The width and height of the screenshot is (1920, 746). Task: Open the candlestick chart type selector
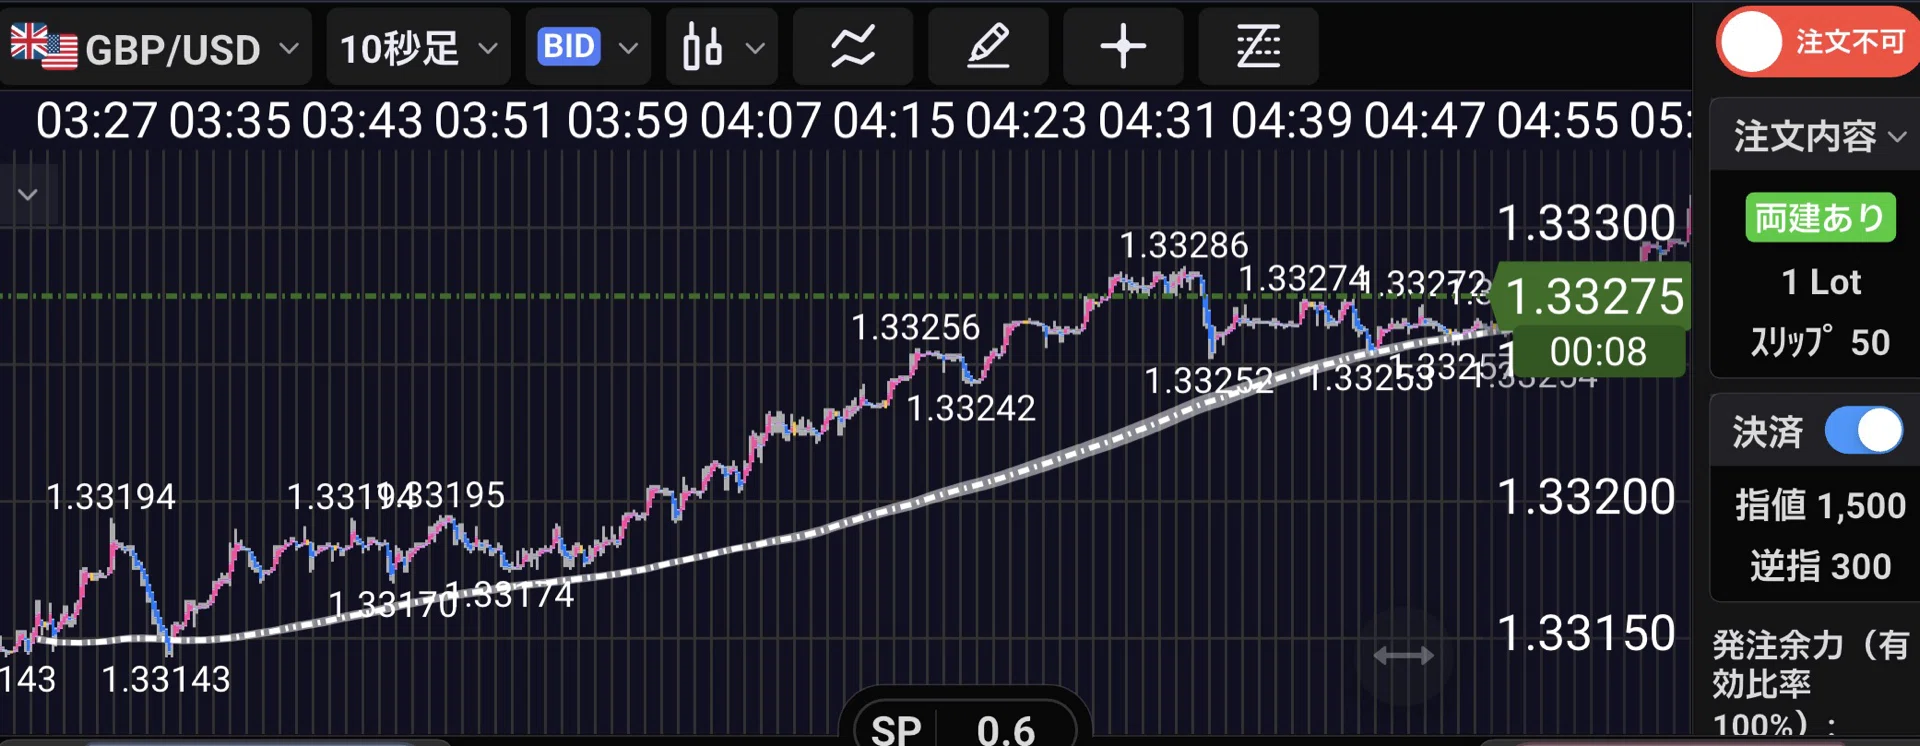(722, 47)
